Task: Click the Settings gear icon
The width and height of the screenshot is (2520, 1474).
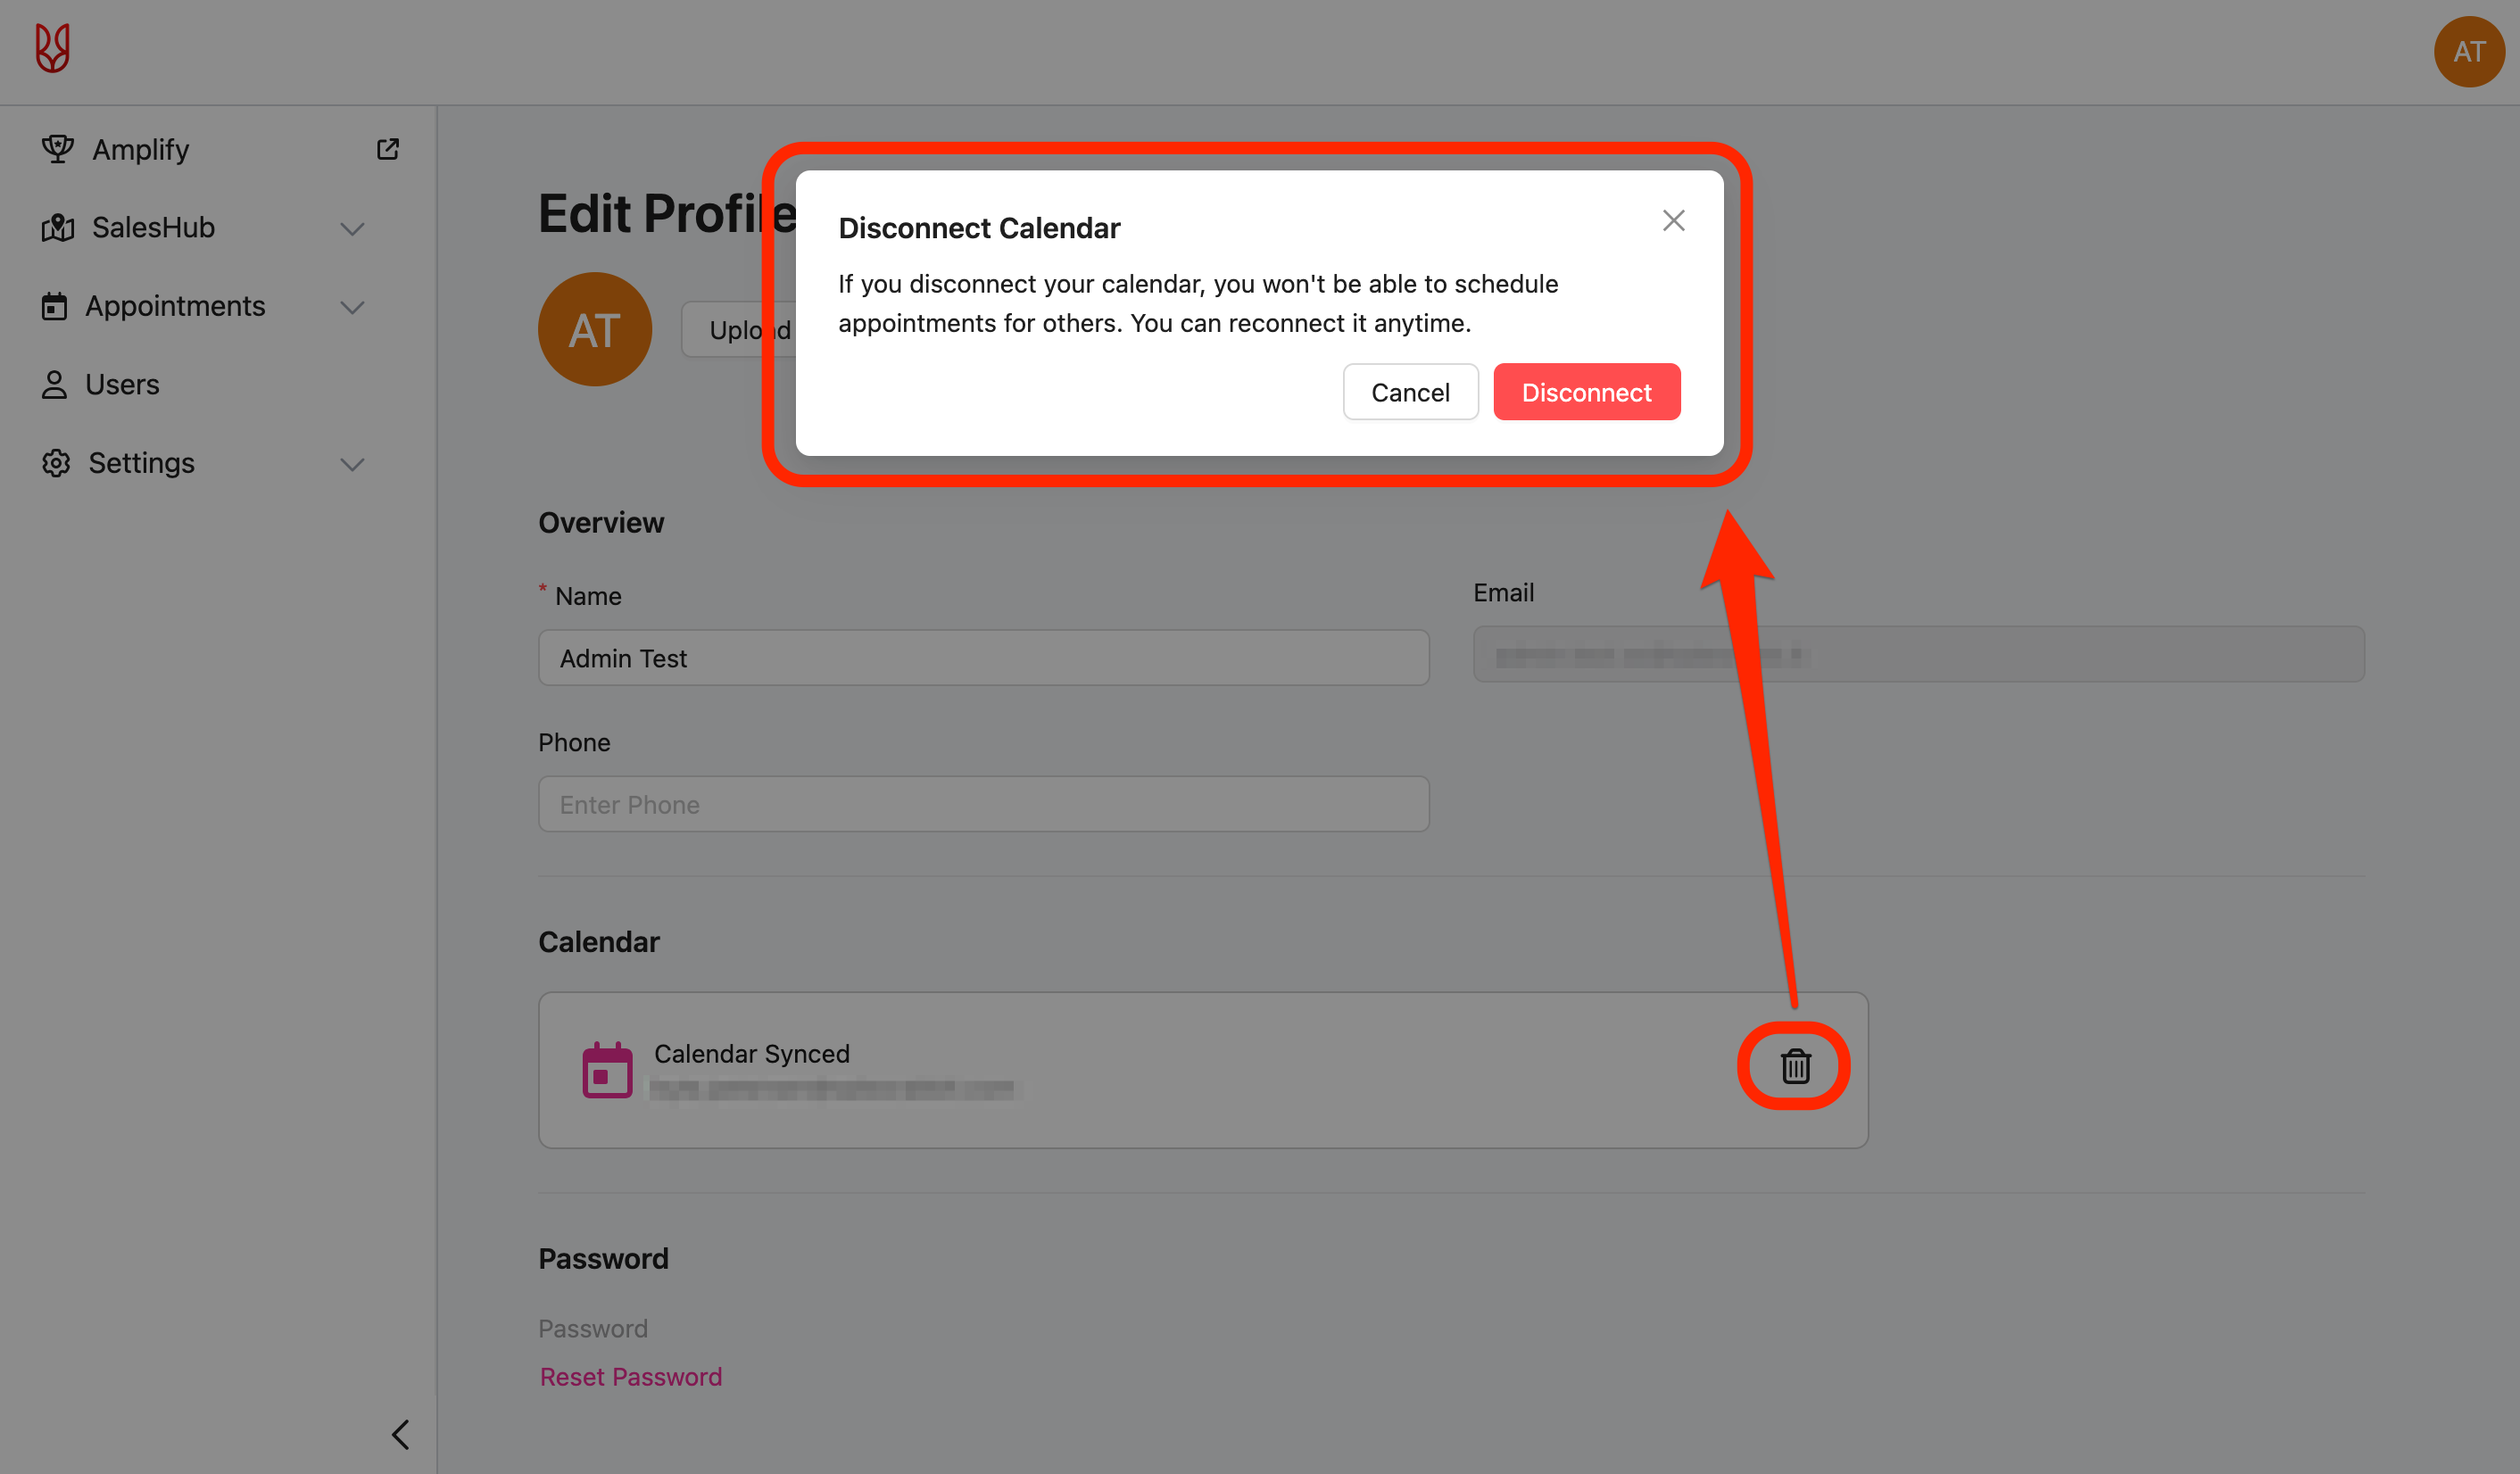Action: tap(56, 463)
